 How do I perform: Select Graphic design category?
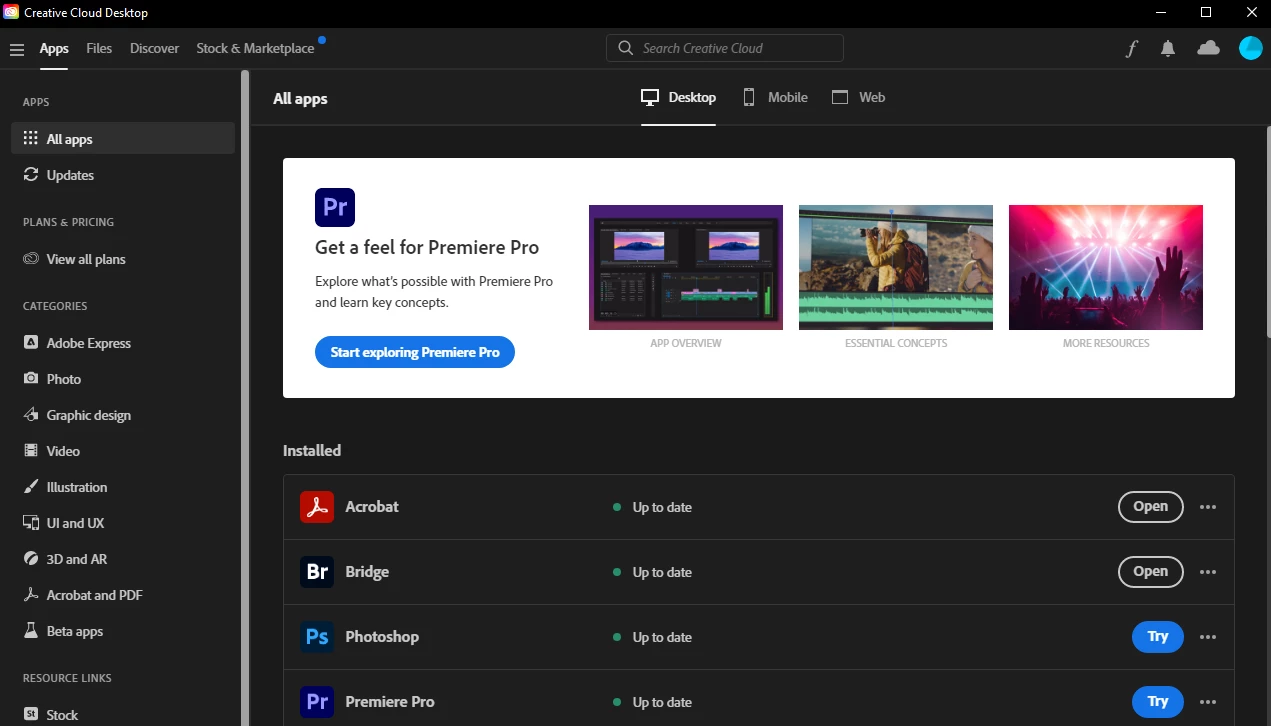[123, 415]
